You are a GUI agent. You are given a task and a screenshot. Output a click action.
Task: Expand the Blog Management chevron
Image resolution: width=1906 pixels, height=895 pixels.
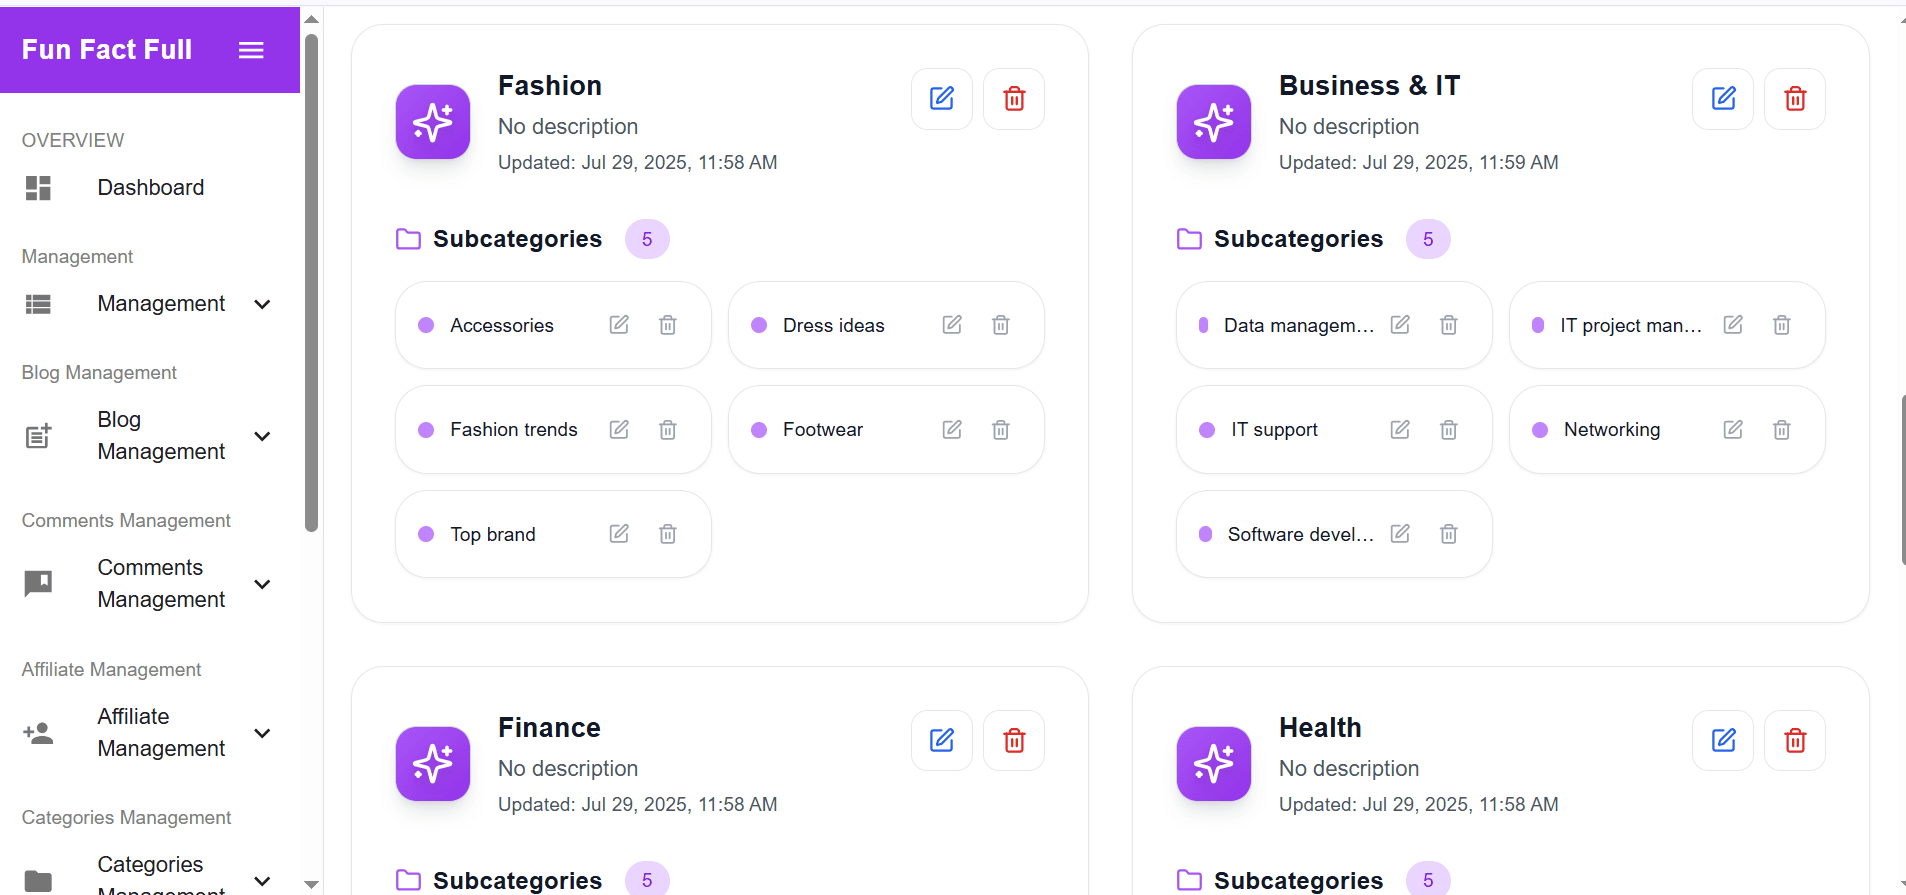262,436
